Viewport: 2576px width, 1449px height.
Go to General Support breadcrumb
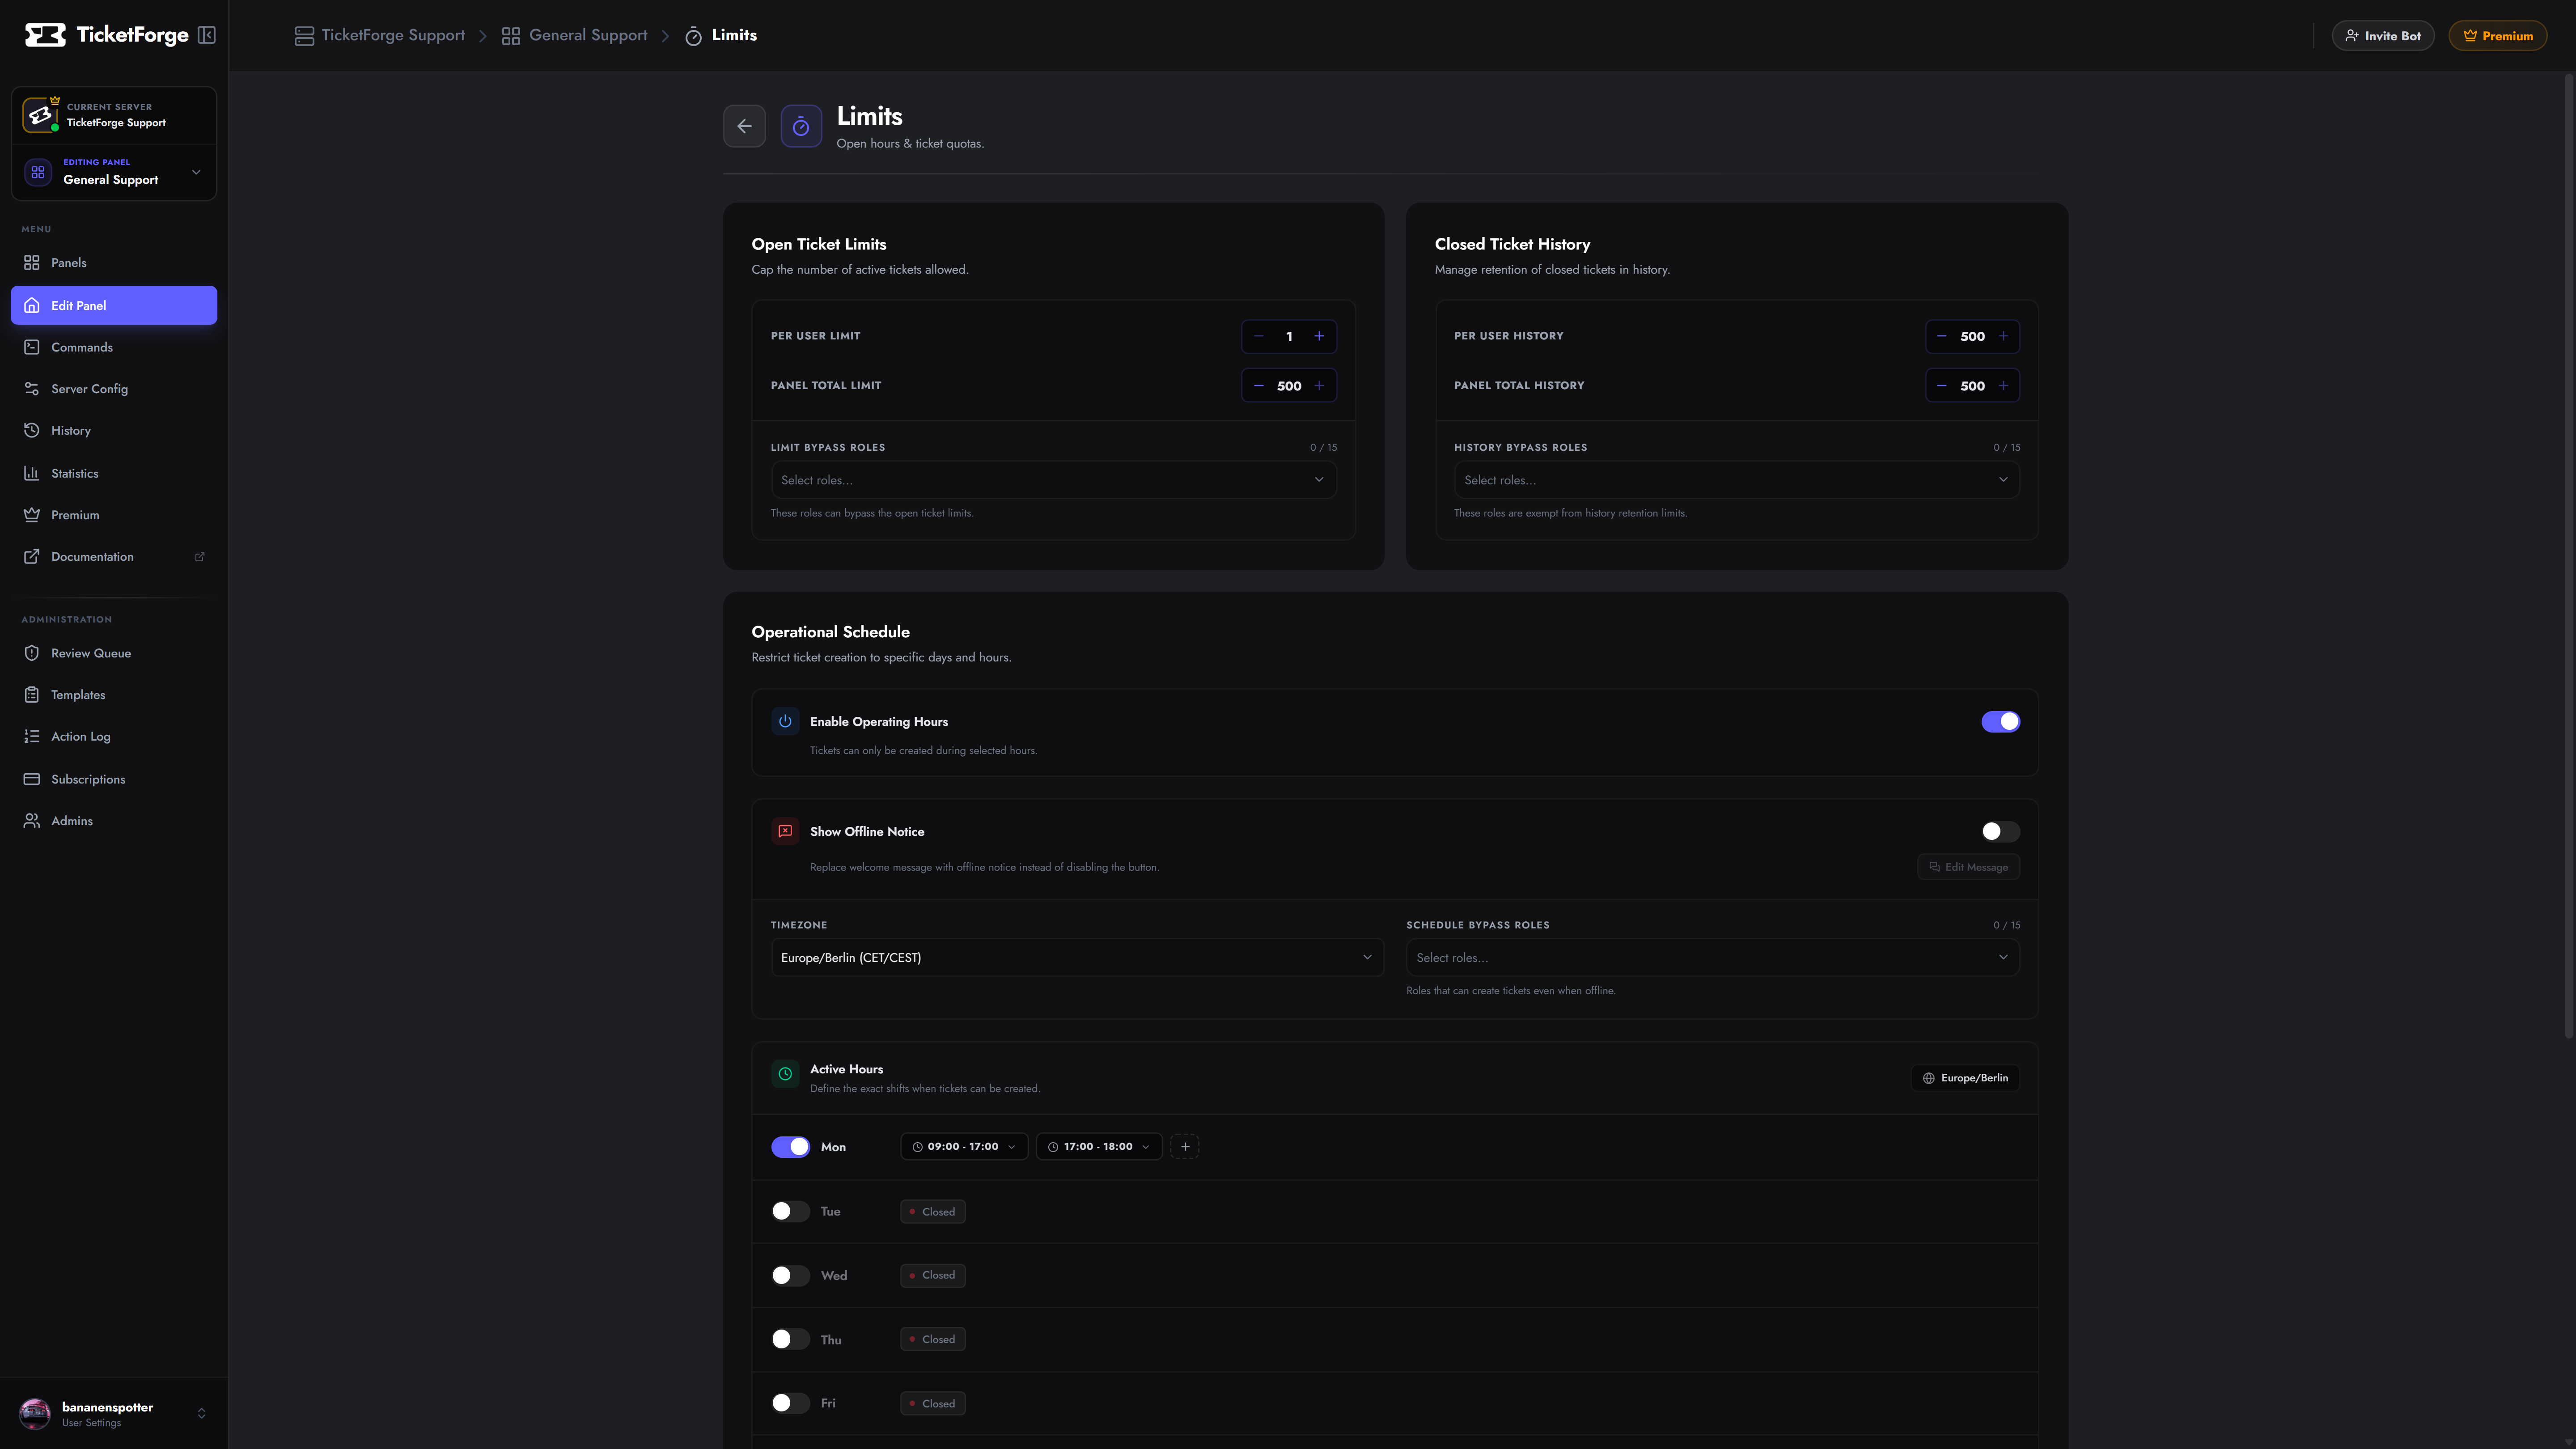point(575,36)
